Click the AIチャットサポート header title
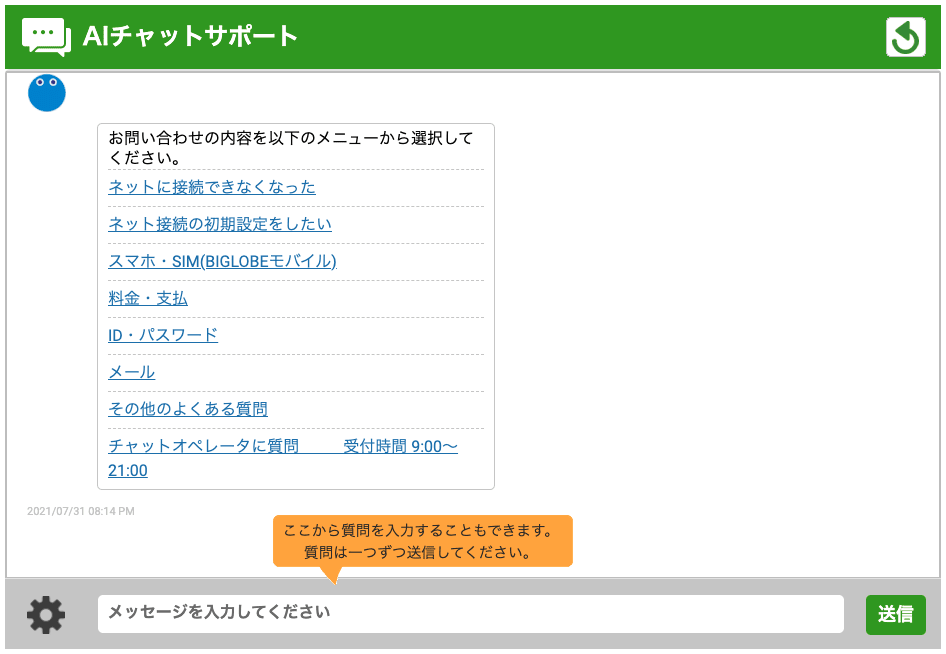The height and width of the screenshot is (654, 946). 190,37
